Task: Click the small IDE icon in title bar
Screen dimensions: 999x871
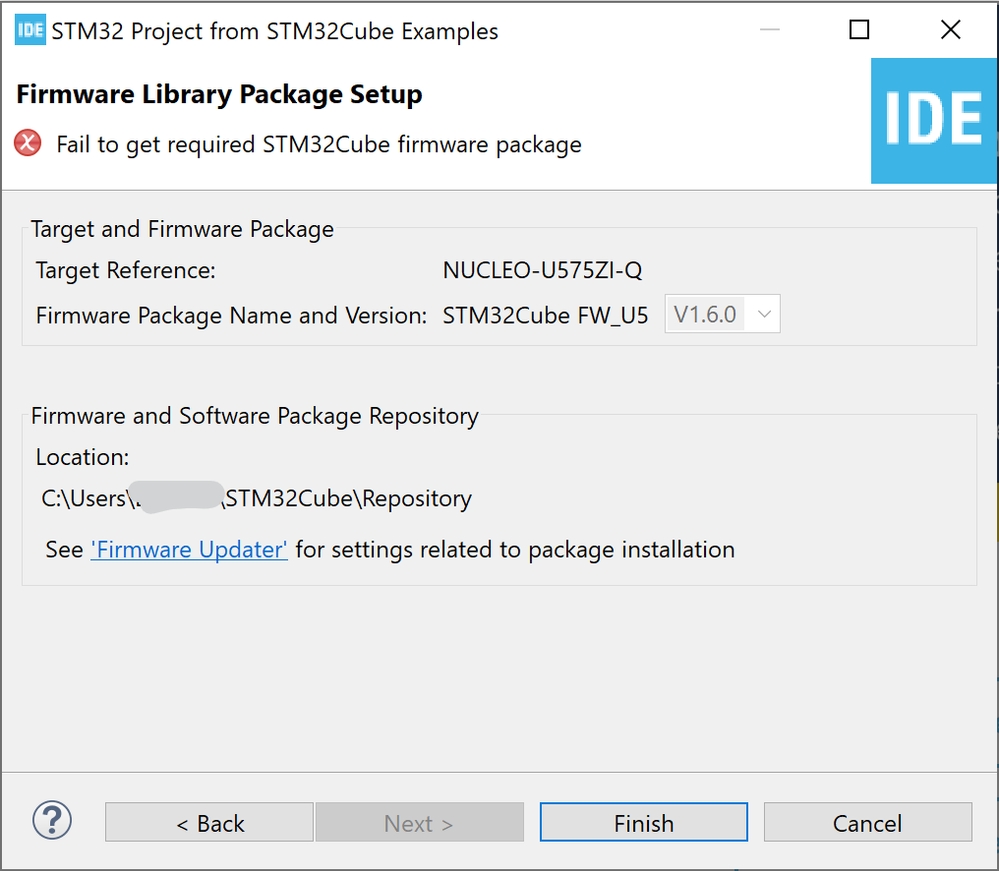Action: point(30,30)
